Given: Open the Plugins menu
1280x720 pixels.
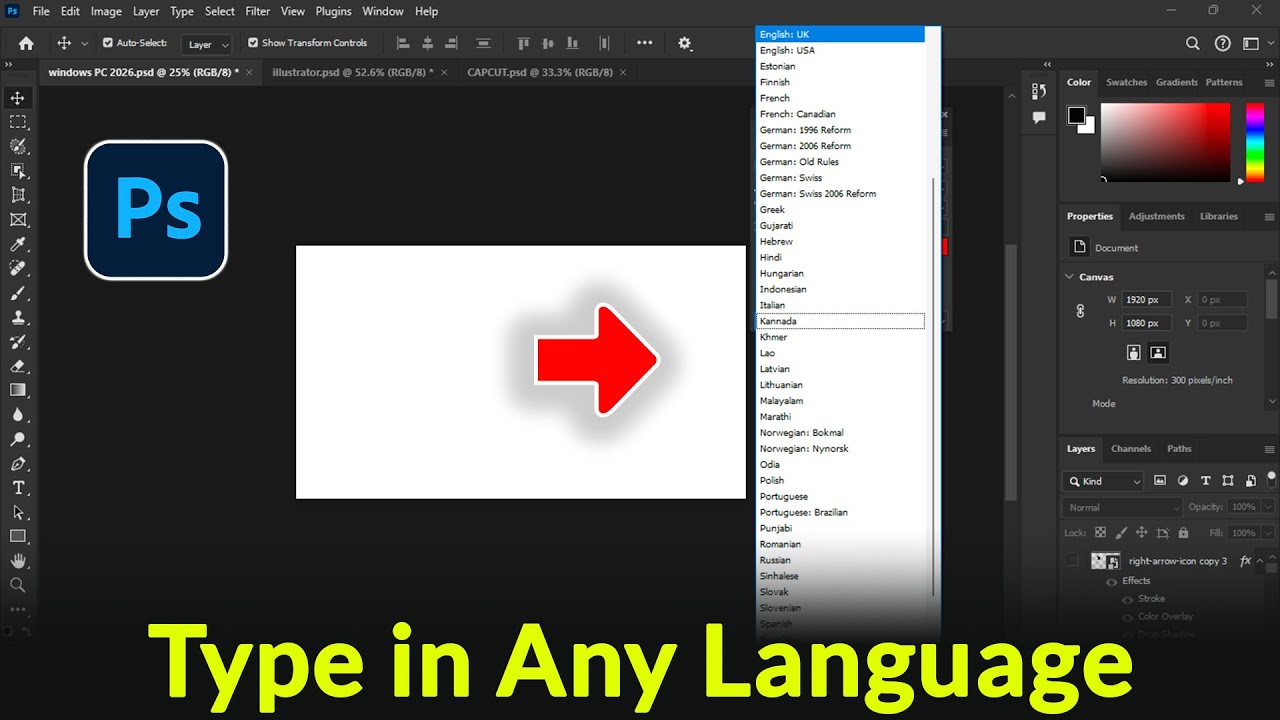Looking at the screenshot, I should (333, 11).
